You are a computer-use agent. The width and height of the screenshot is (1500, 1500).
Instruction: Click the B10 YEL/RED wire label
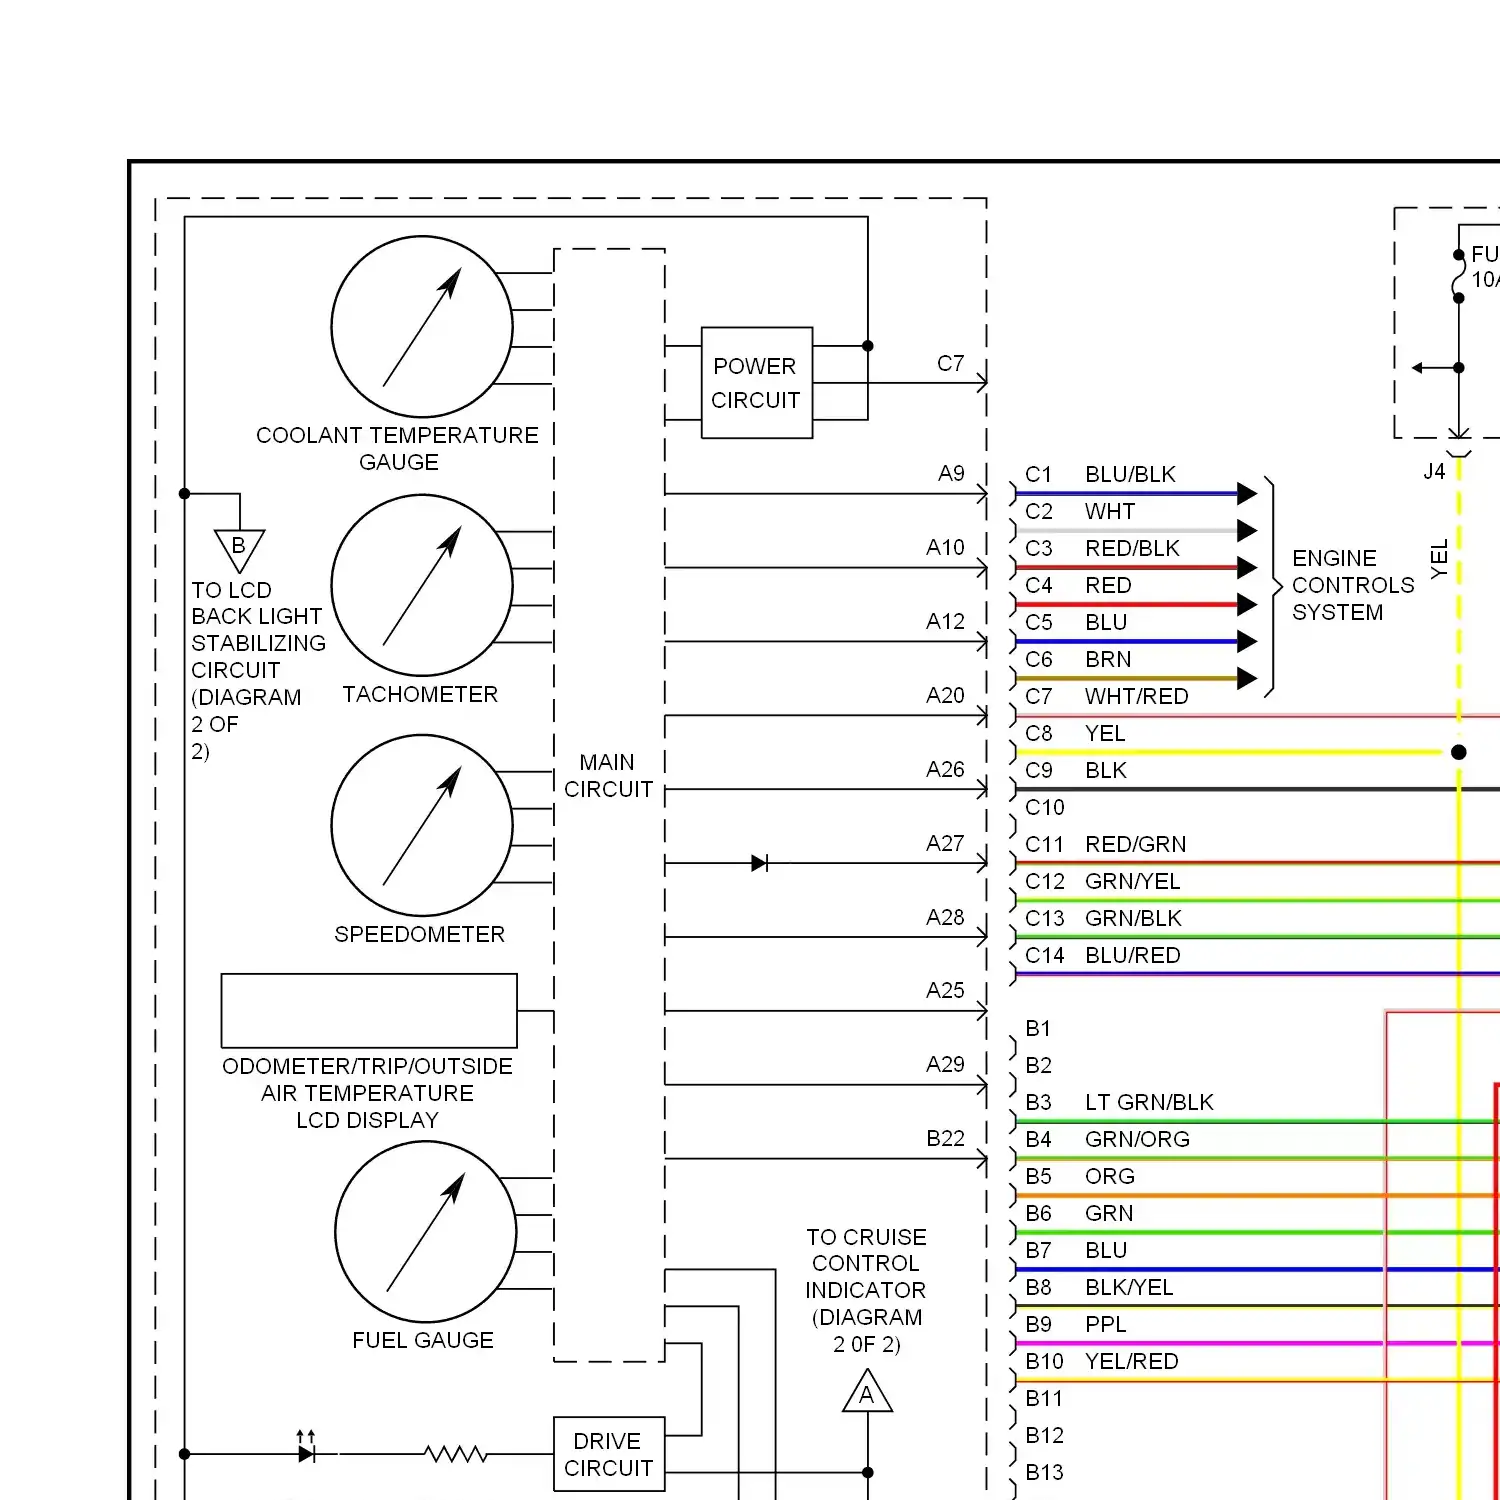1102,1361
